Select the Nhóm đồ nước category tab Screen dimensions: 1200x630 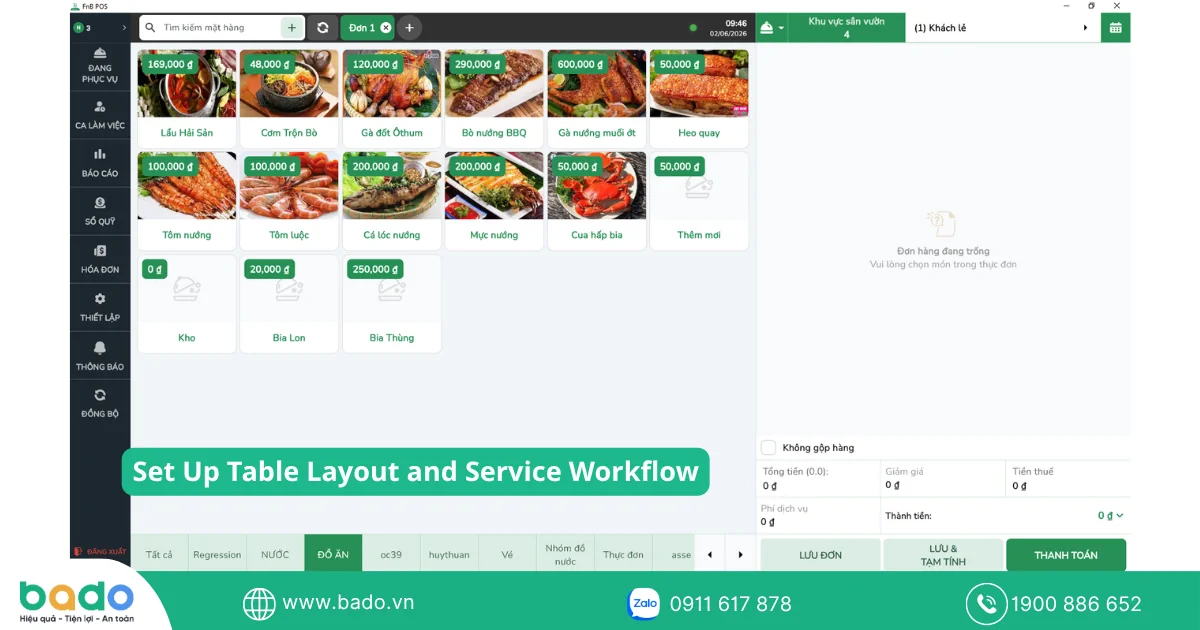(x=565, y=555)
